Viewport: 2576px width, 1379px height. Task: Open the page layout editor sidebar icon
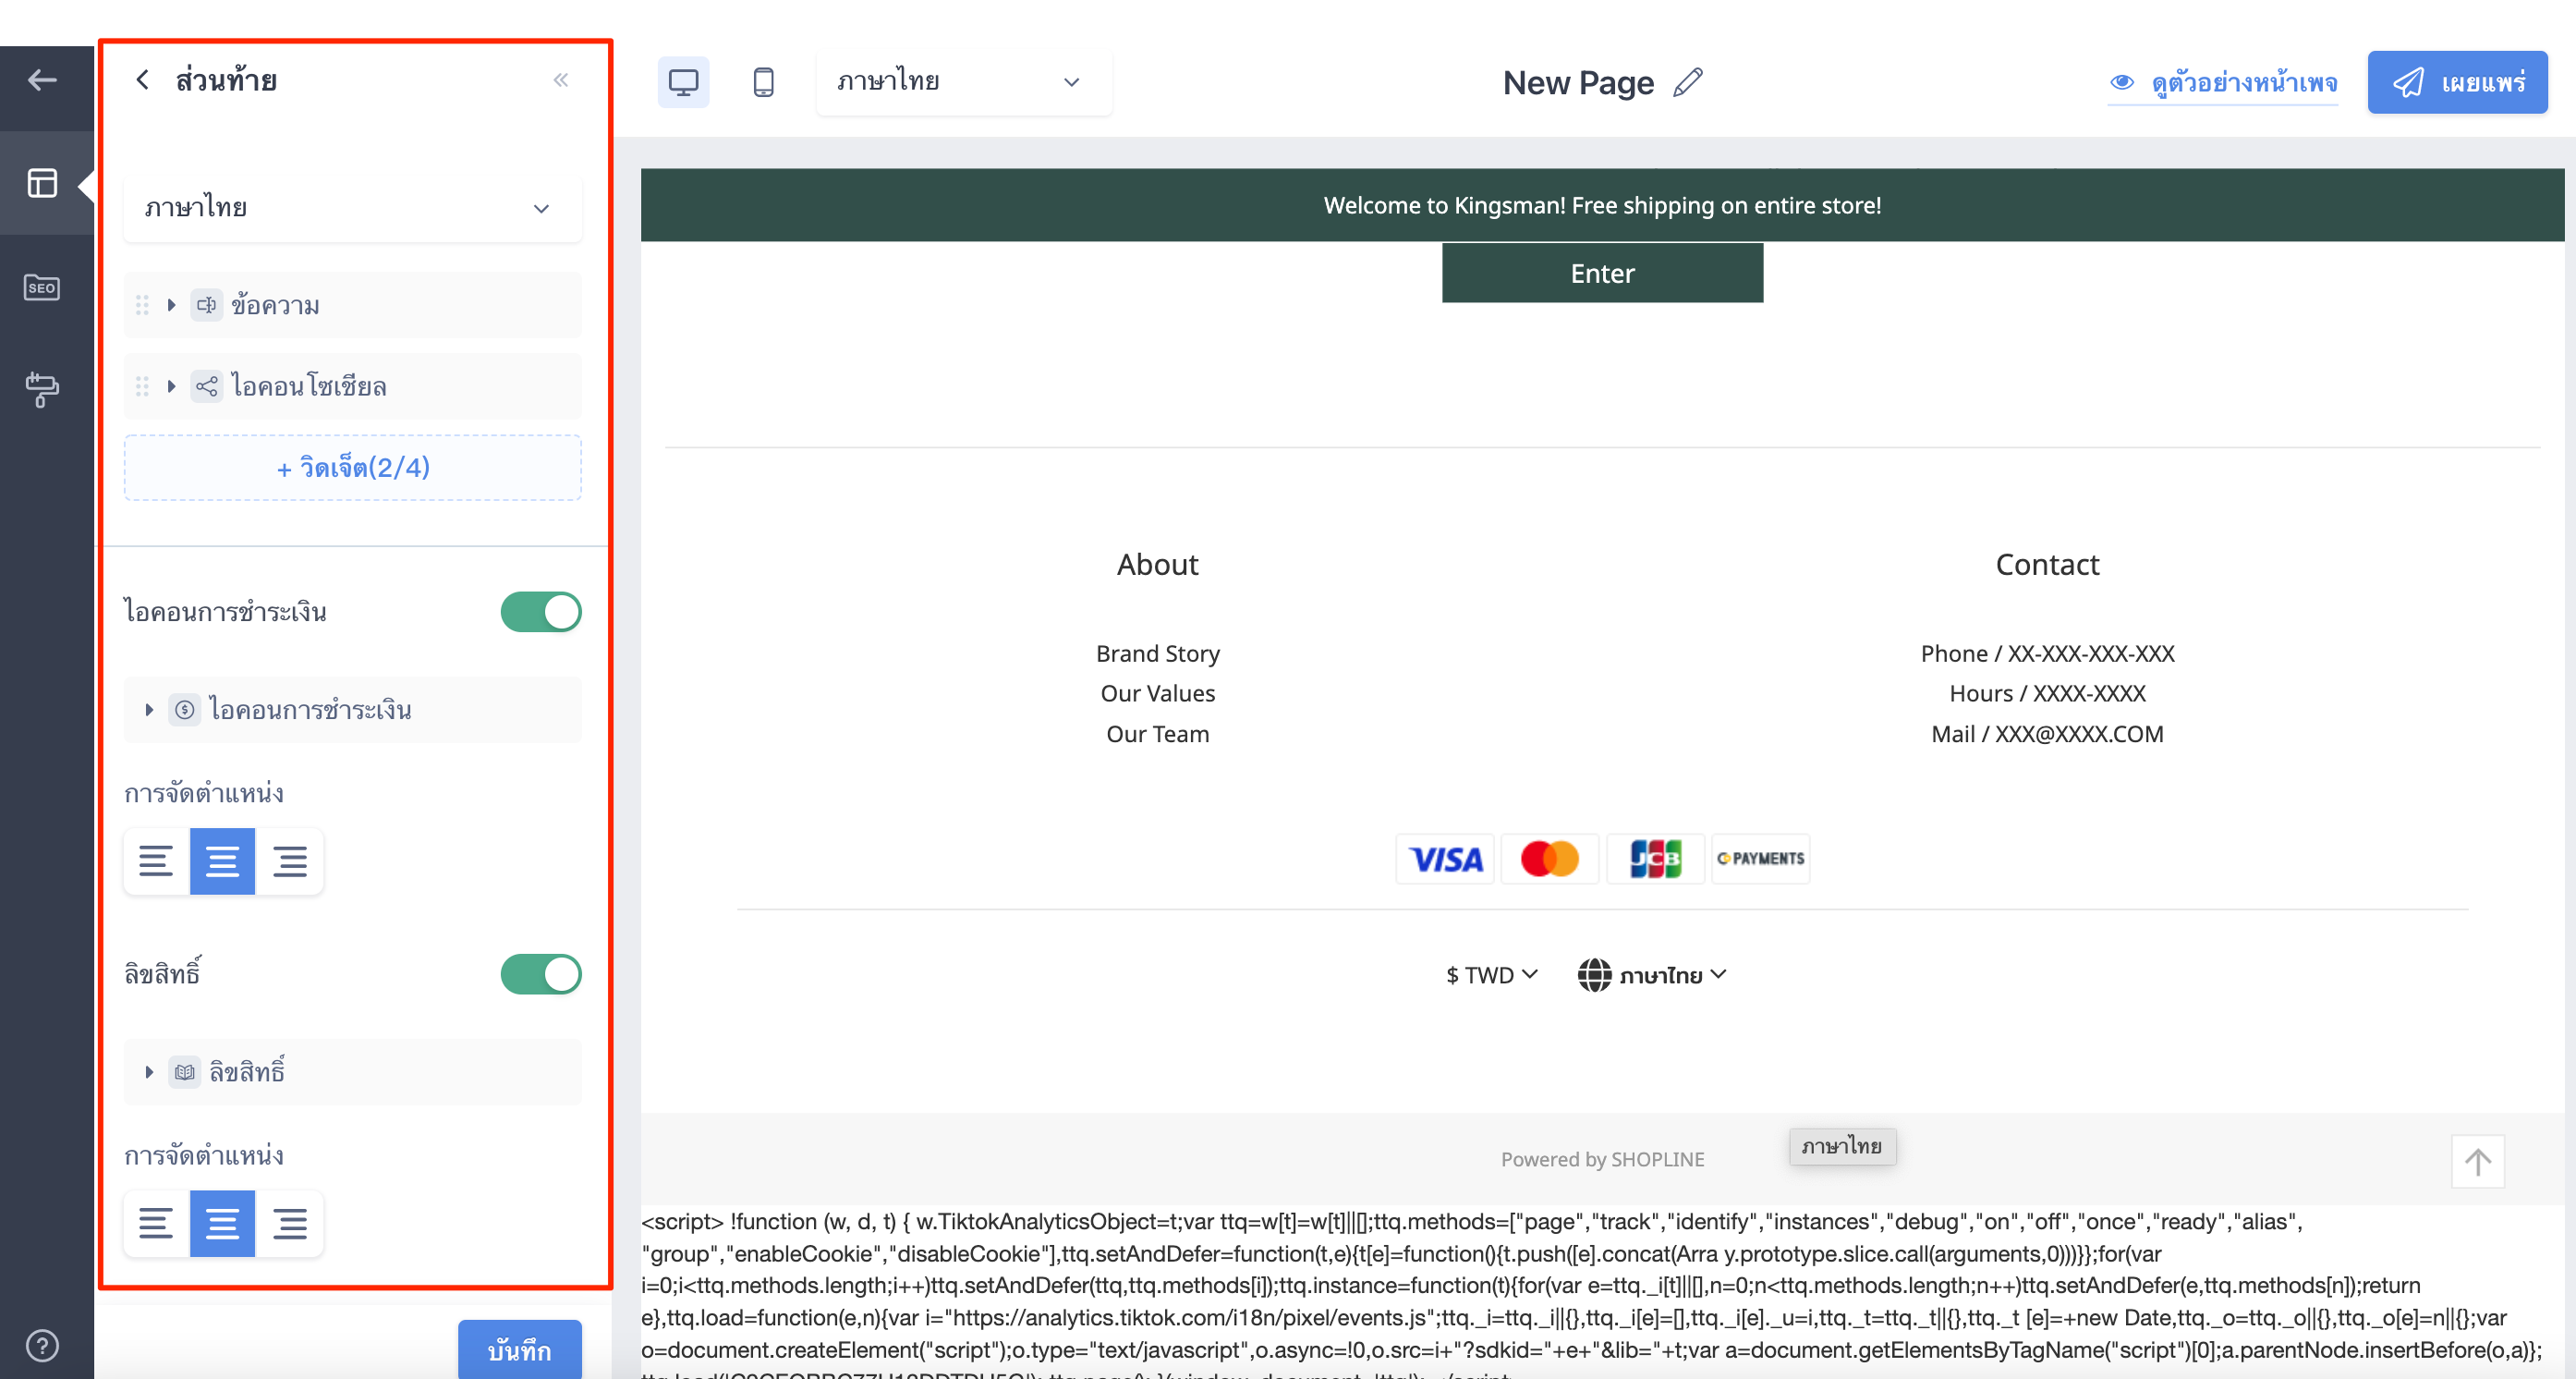click(42, 183)
